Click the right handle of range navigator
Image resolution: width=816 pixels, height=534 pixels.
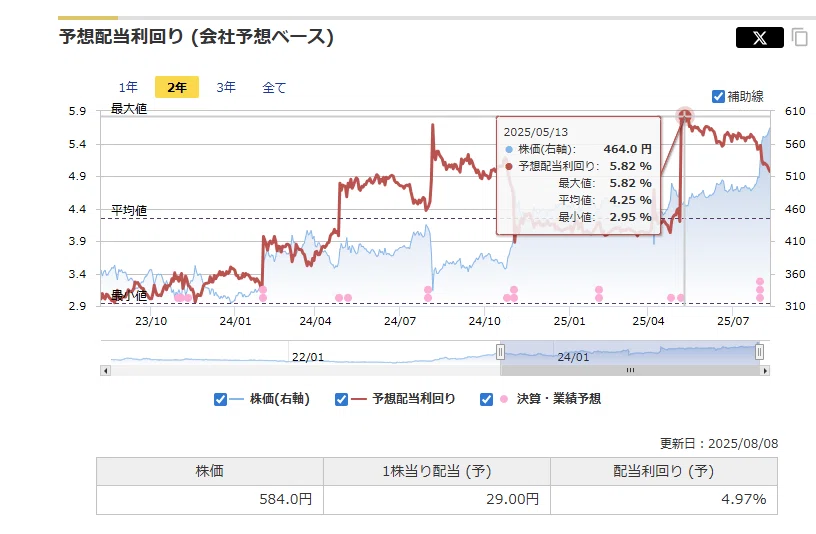[x=759, y=352]
